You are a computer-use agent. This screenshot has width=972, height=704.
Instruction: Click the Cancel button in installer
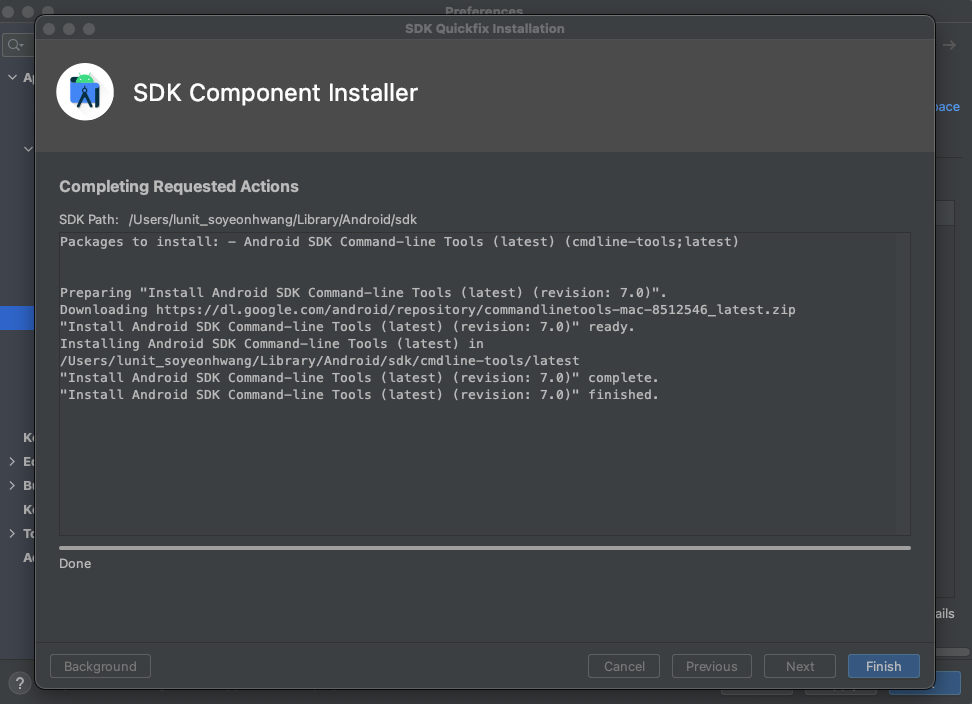(x=624, y=666)
